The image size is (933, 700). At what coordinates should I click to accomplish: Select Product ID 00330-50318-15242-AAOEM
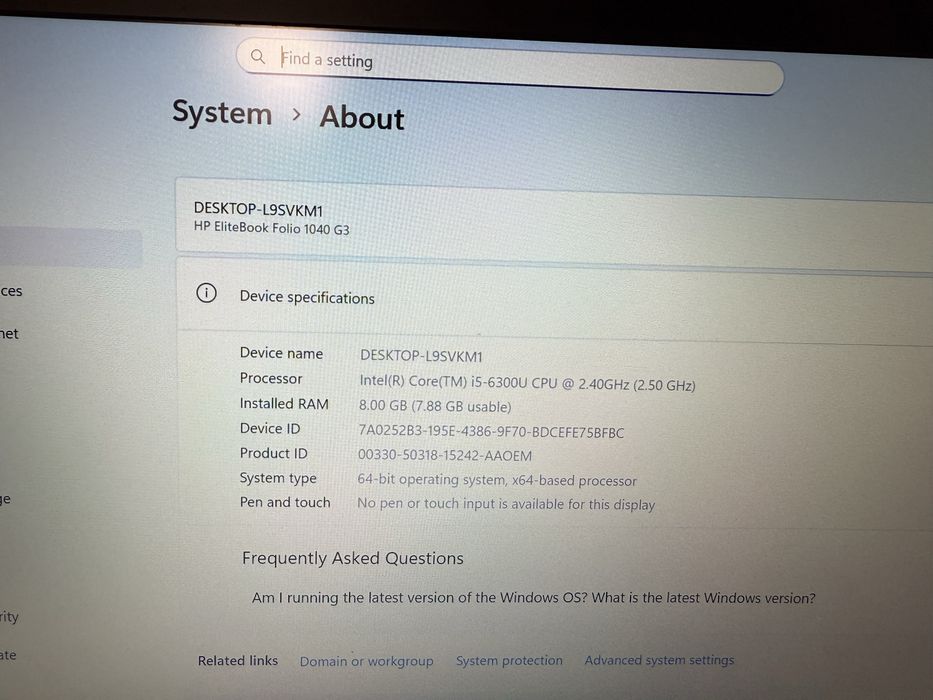(444, 455)
